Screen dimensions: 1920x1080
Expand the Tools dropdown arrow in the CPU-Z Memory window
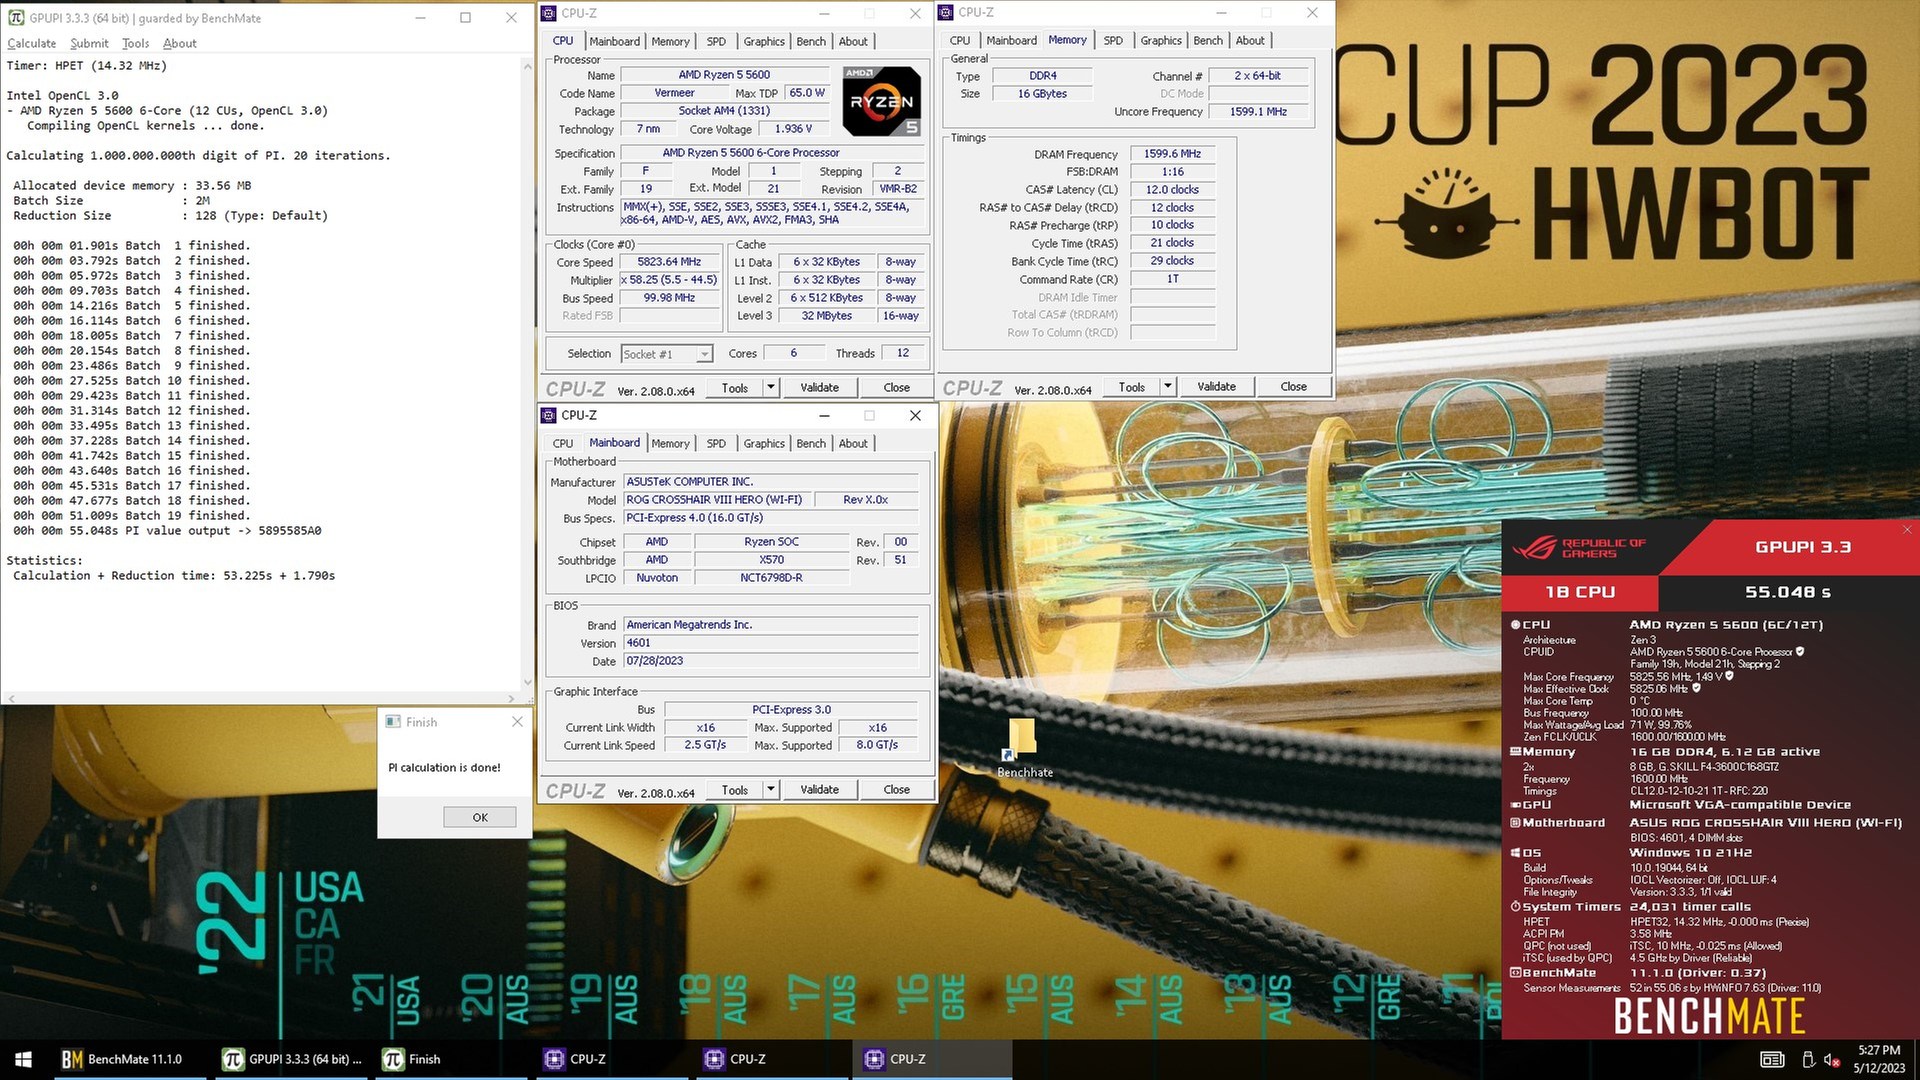[x=1167, y=386]
